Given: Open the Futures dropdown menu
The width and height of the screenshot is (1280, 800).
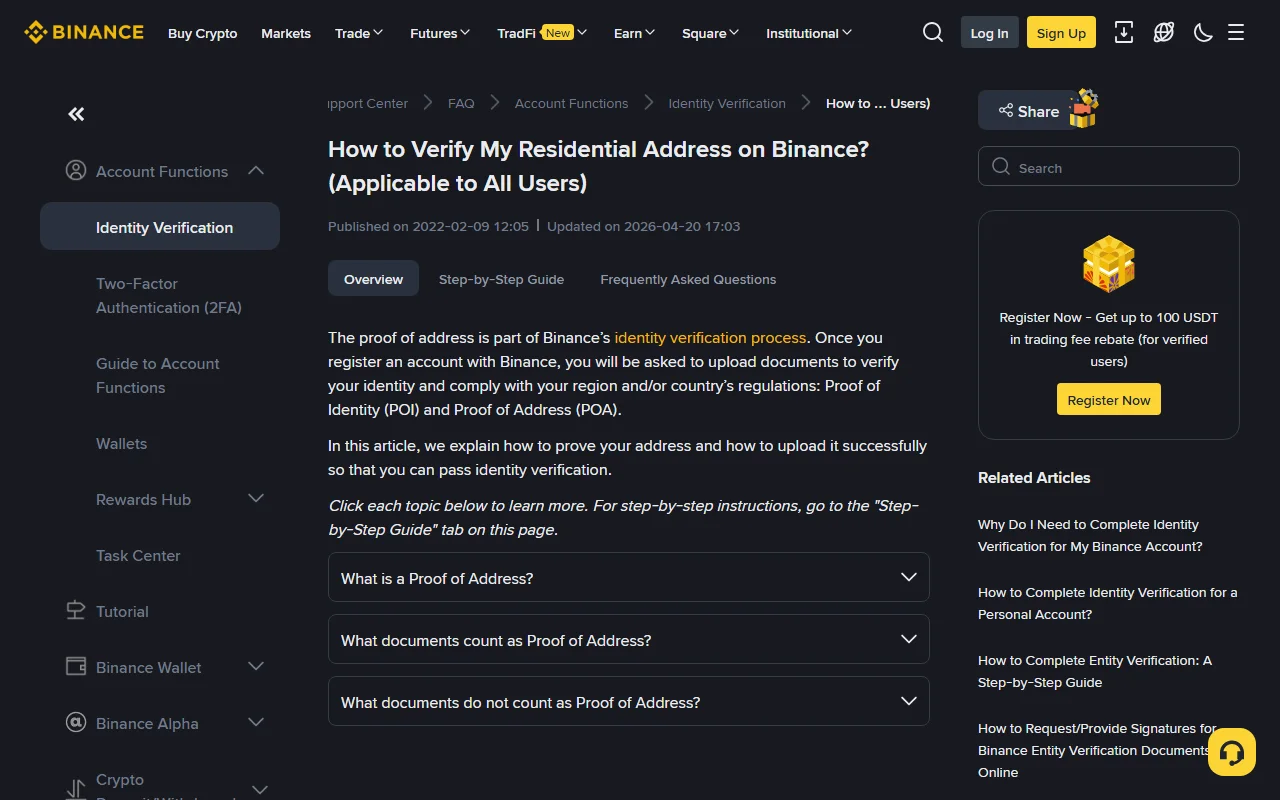Looking at the screenshot, I should (440, 33).
